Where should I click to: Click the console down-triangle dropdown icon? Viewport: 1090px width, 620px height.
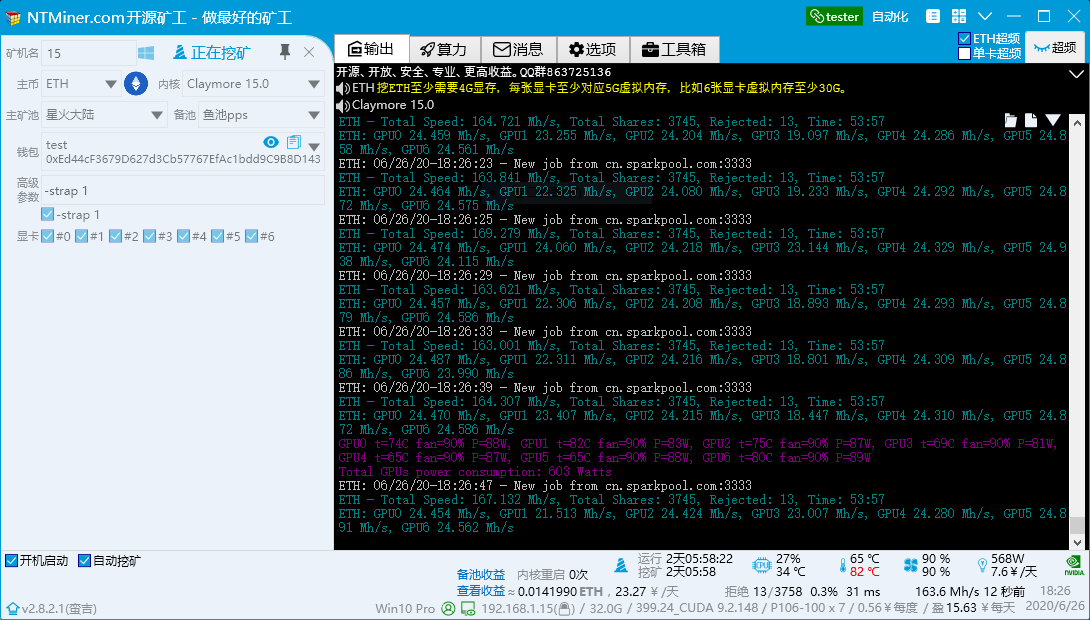(x=1053, y=120)
